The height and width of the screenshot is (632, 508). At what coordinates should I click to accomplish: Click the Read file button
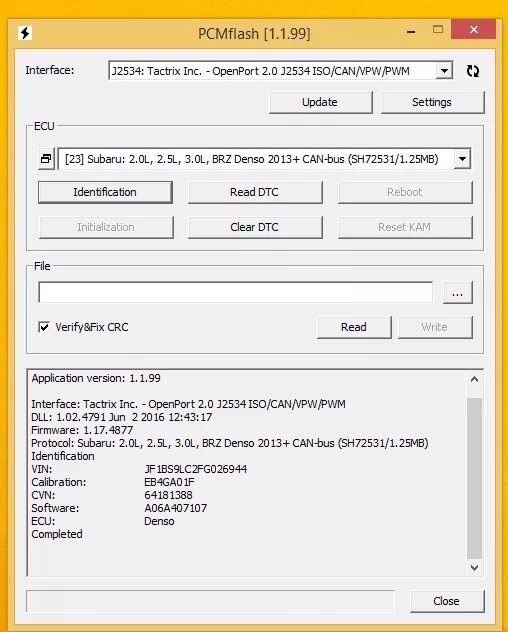(x=354, y=327)
